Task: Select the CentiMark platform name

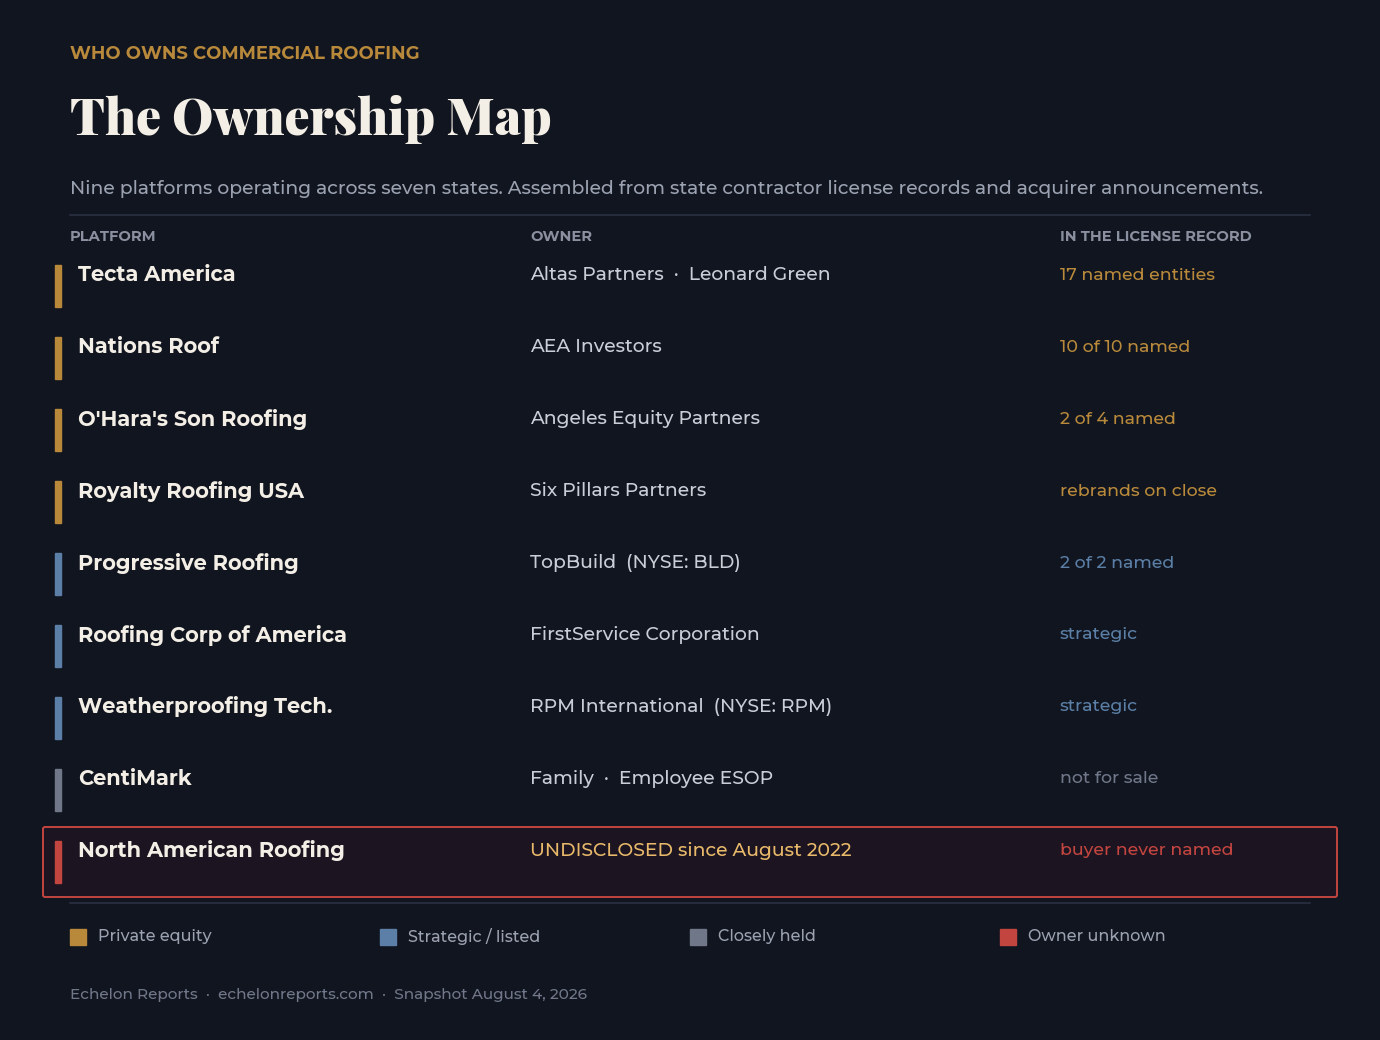Action: click(135, 778)
